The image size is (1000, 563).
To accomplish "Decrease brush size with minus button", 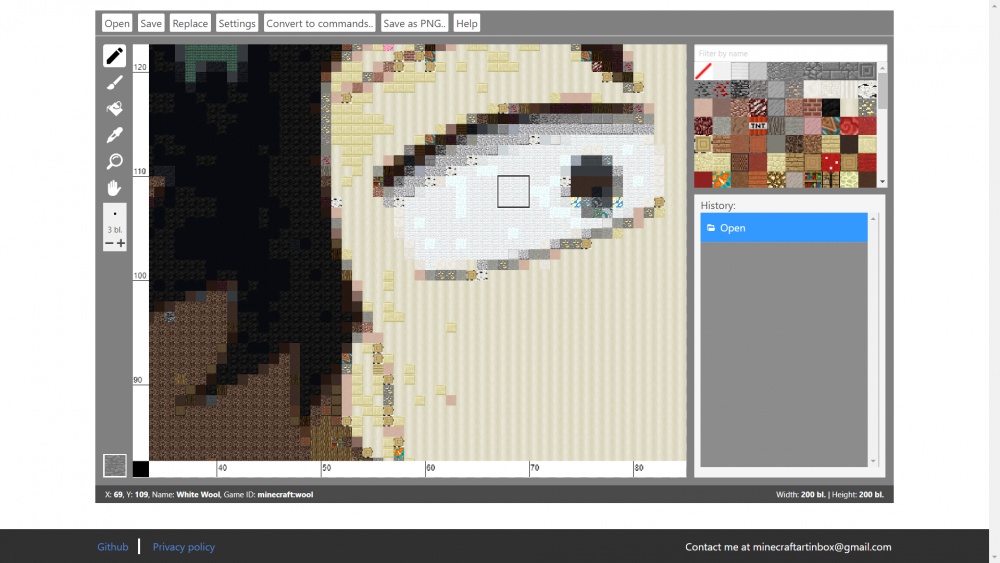I will point(109,243).
